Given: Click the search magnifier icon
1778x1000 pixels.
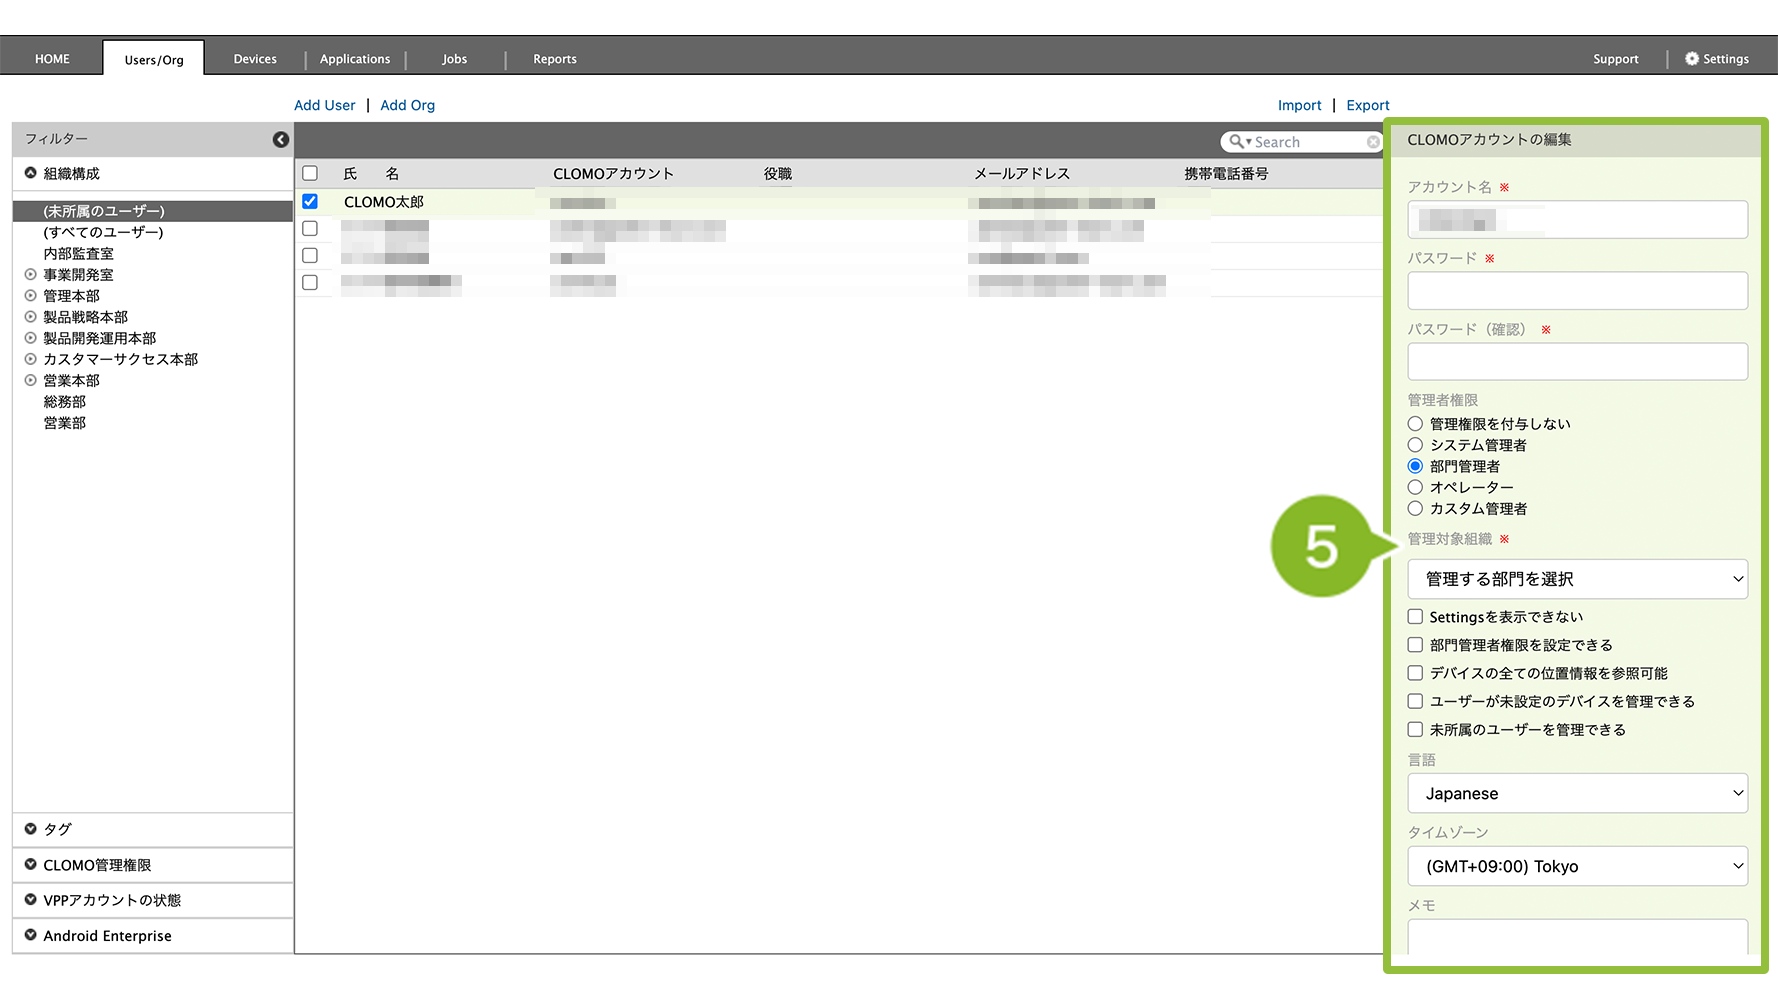Looking at the screenshot, I should coord(1237,142).
